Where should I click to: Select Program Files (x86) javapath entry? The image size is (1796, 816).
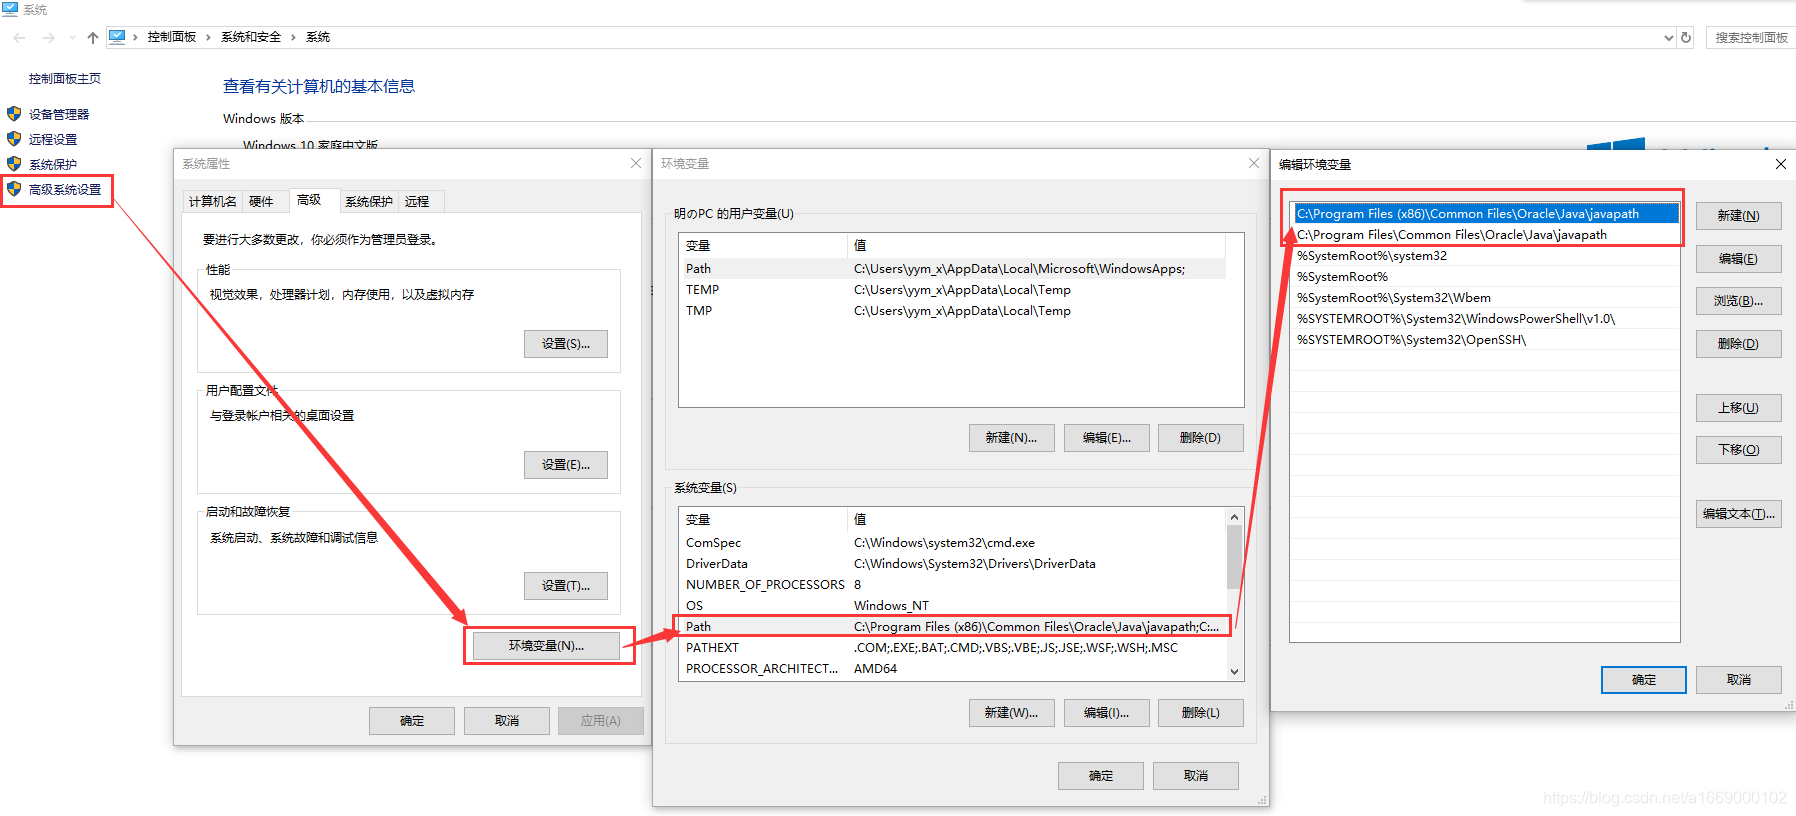click(x=1485, y=214)
